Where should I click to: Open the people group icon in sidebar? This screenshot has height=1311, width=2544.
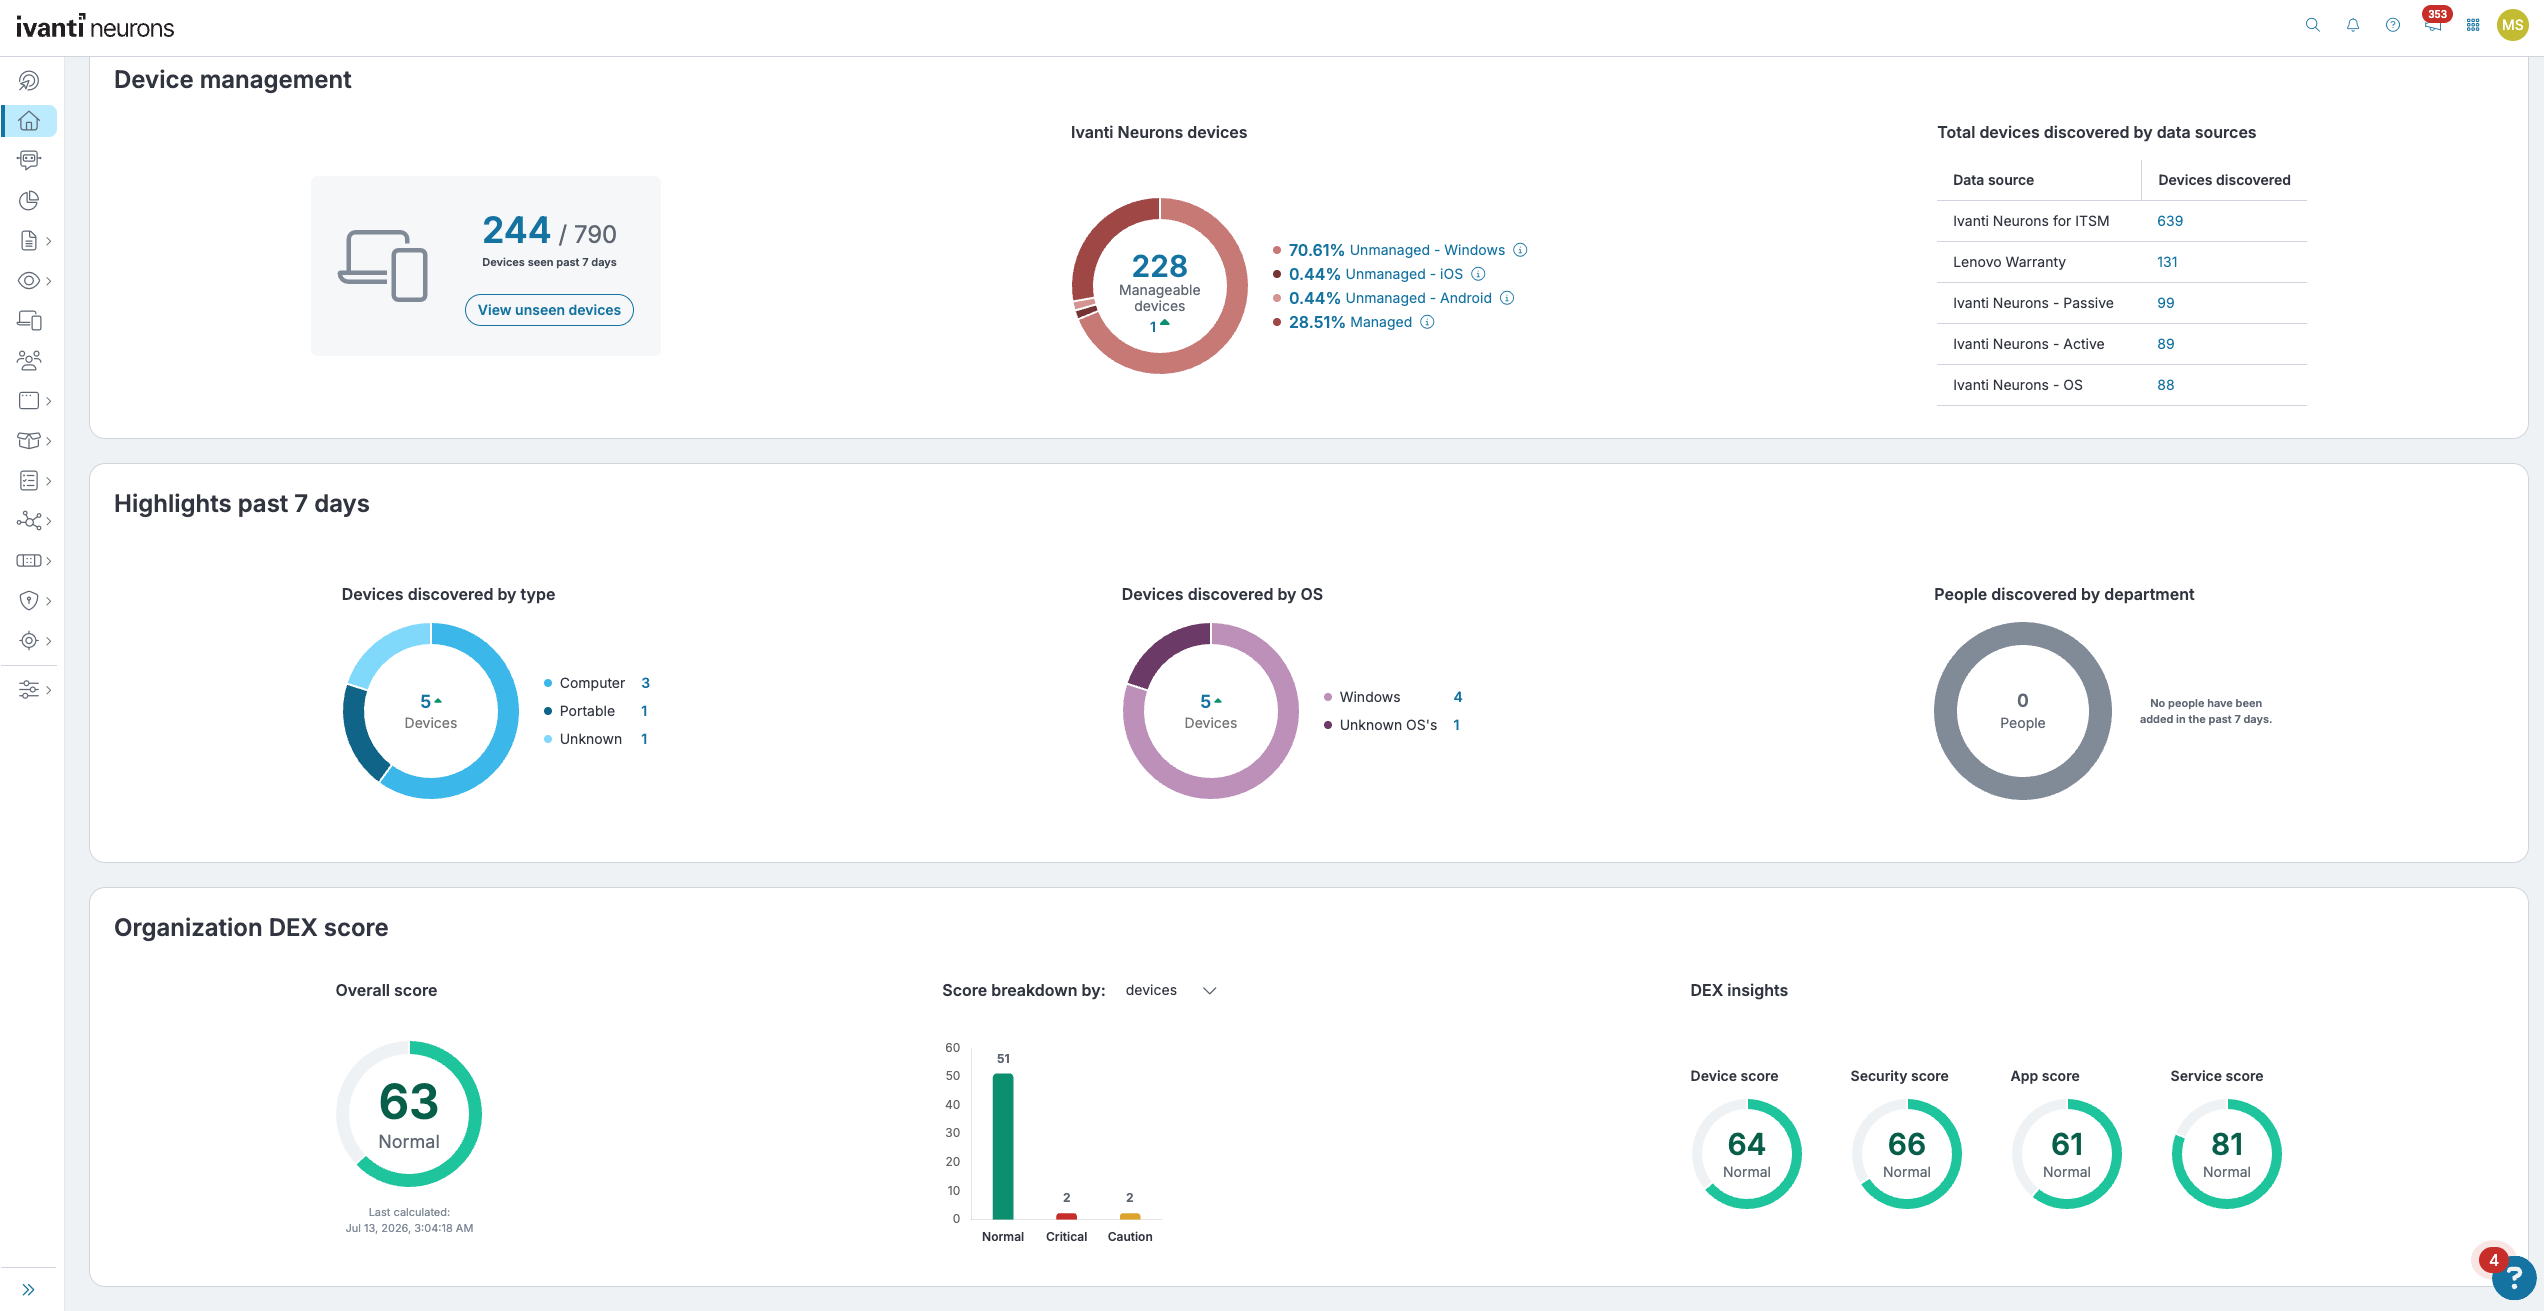click(x=29, y=360)
